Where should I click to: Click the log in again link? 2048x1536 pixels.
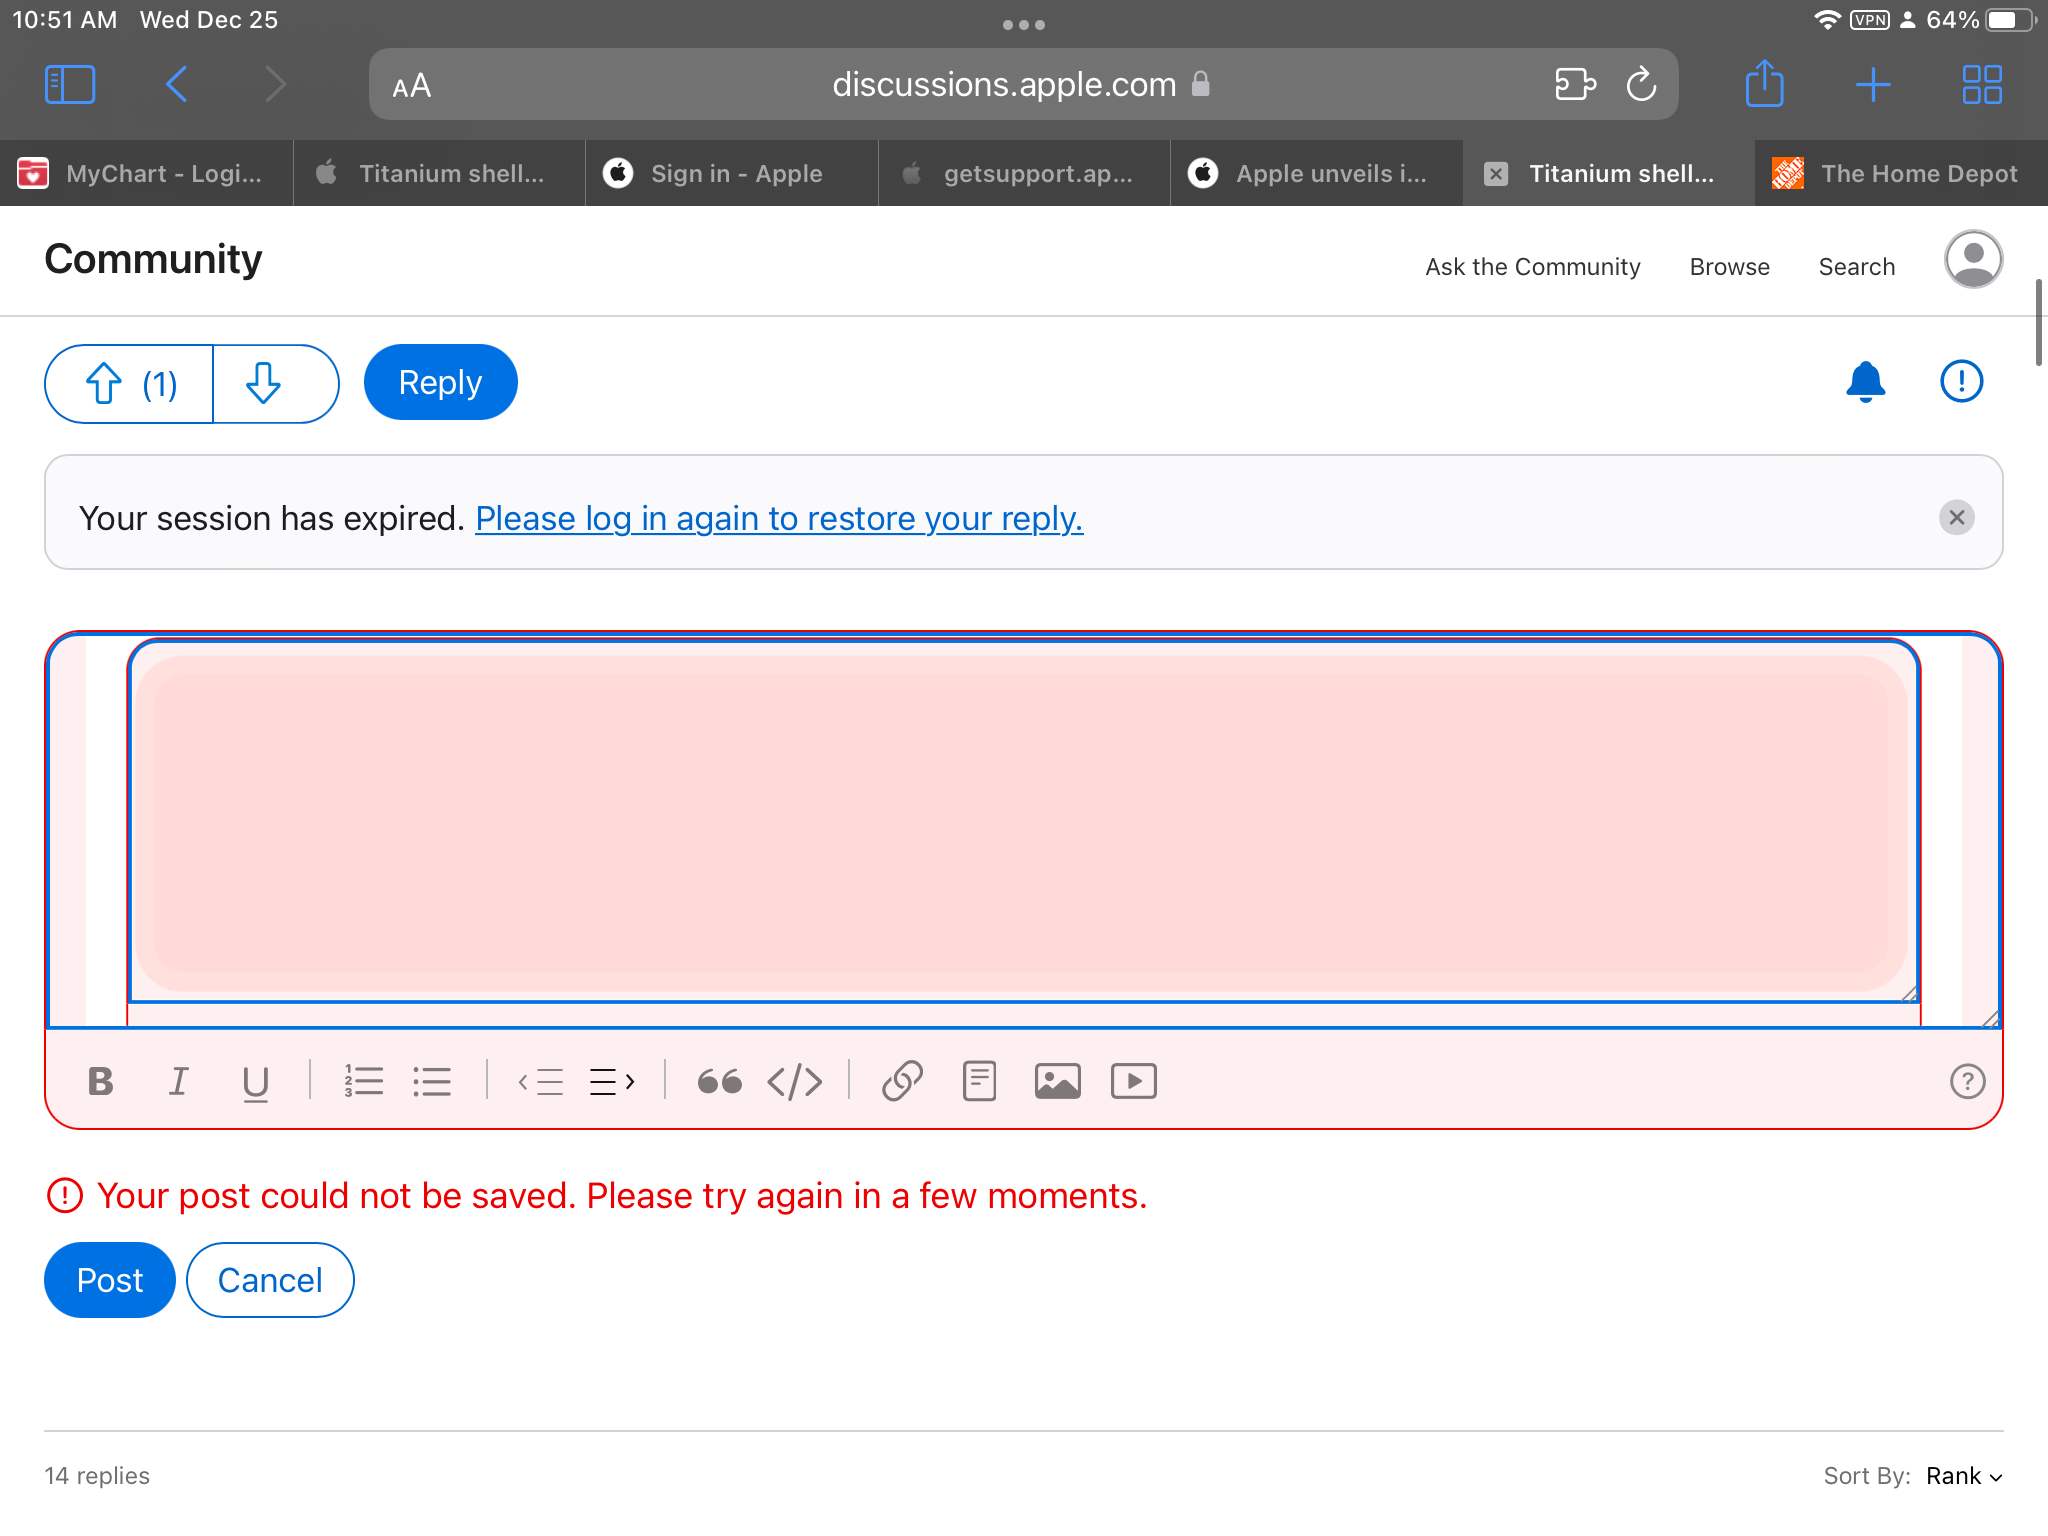[x=778, y=519]
